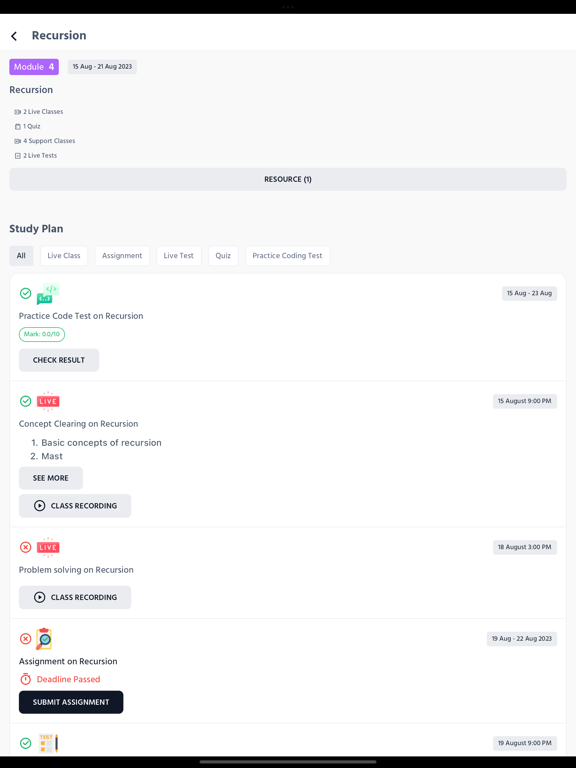Click the Module 4 purple badge
576x768 pixels.
tap(34, 67)
